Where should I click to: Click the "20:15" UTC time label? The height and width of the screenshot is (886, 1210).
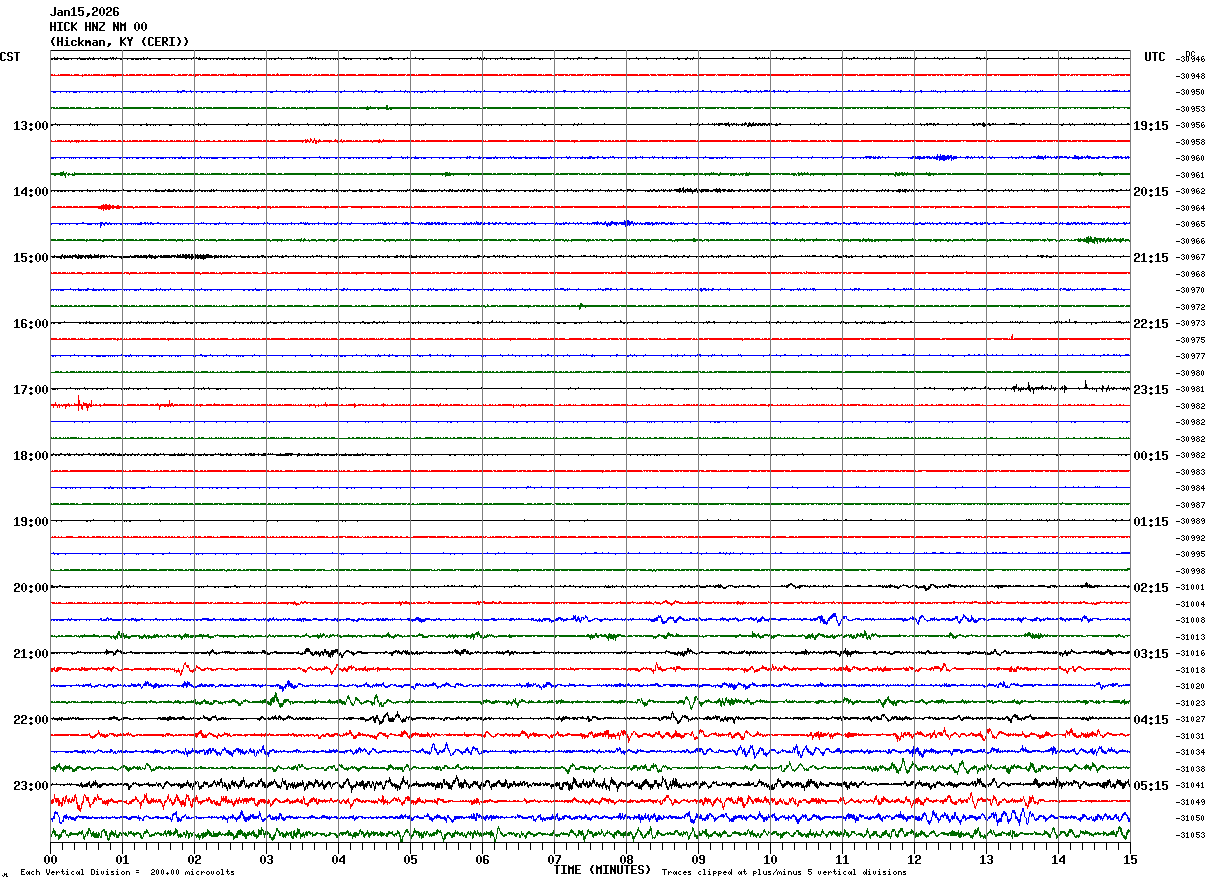pos(1151,192)
